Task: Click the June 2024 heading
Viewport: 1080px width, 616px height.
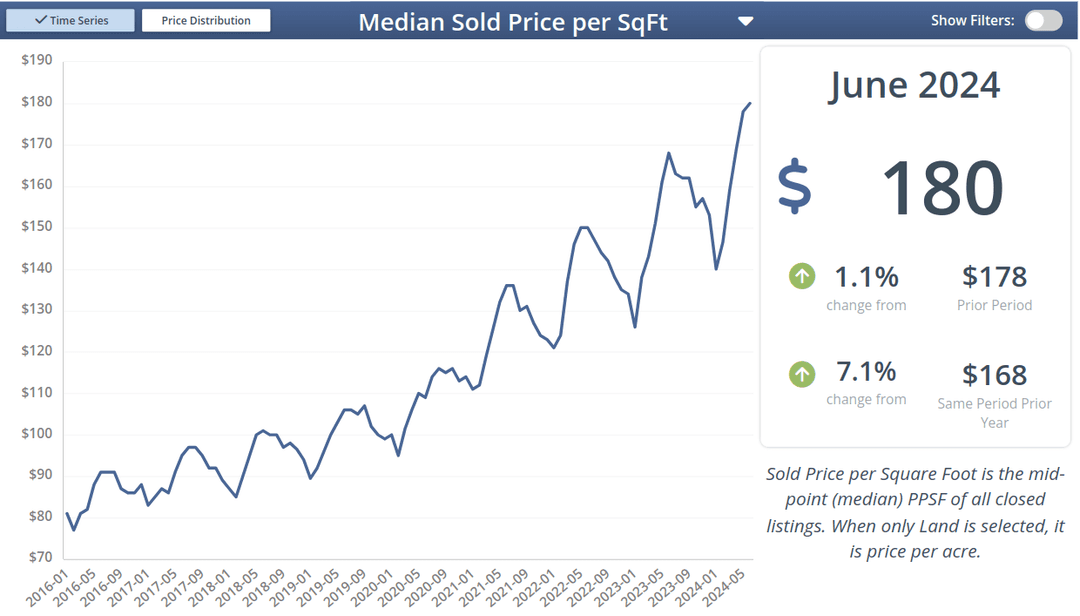Action: 914,85
